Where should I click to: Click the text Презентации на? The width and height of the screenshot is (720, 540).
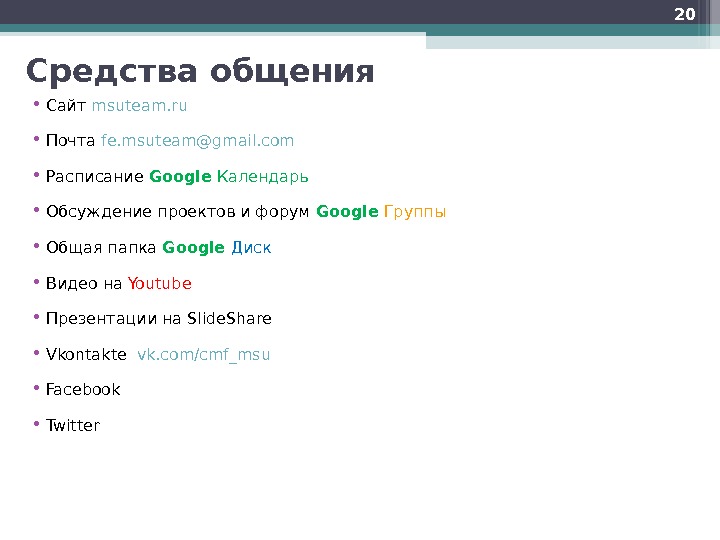(113, 319)
